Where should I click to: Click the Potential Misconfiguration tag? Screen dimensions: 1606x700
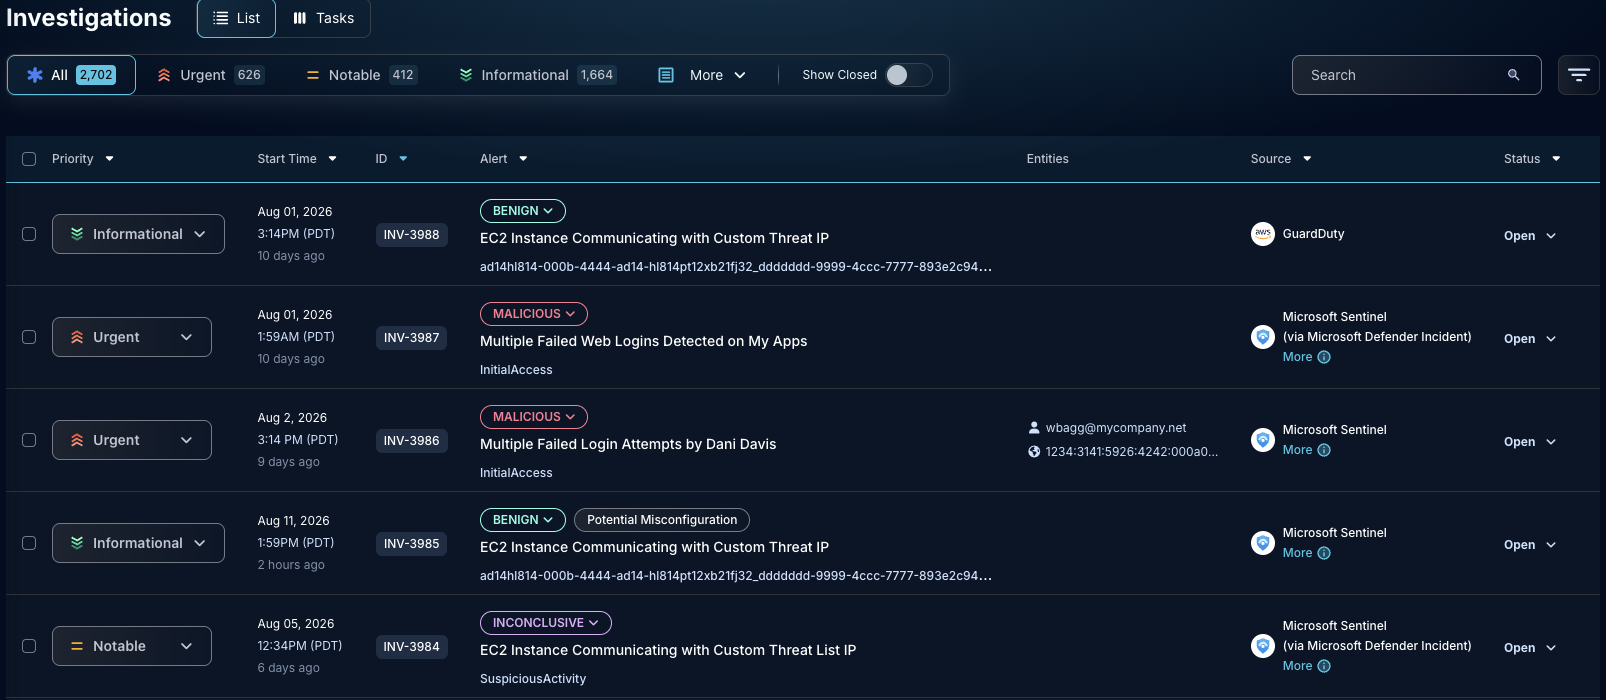click(662, 520)
